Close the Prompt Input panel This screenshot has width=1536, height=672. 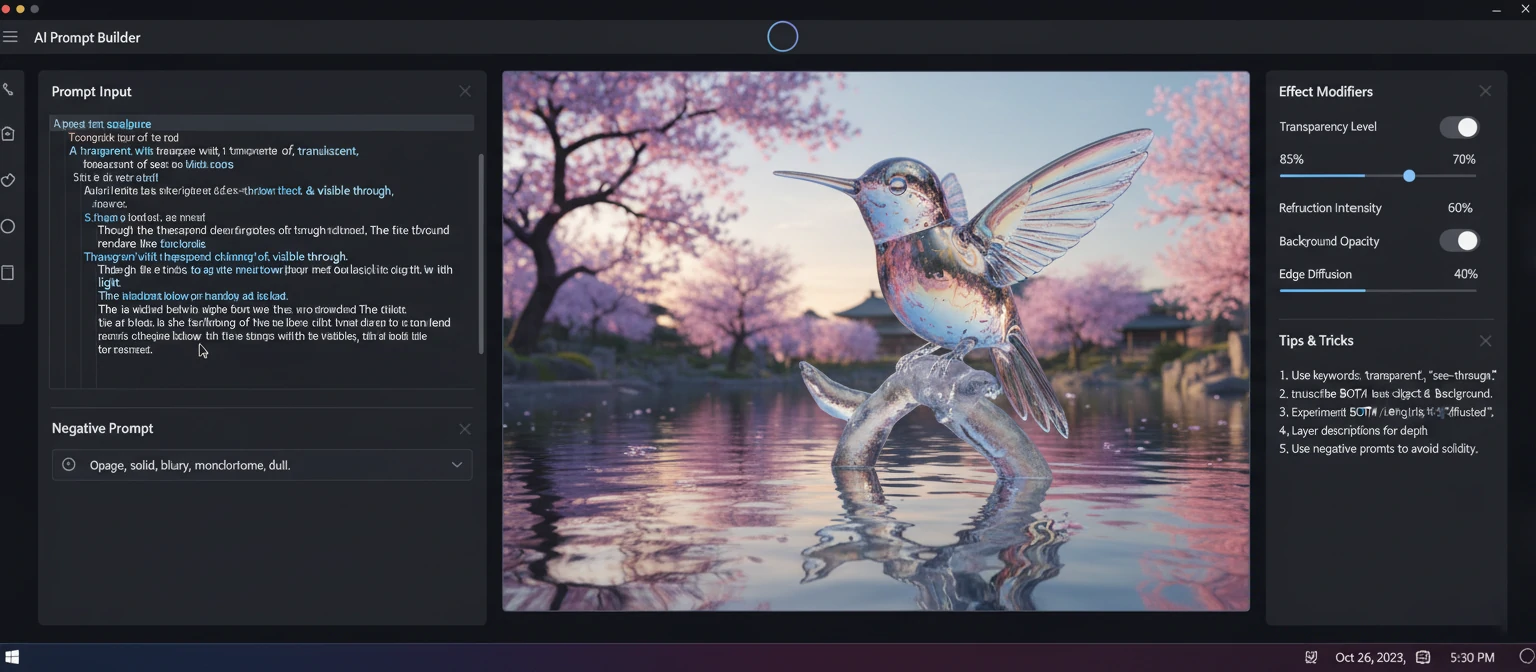click(465, 90)
